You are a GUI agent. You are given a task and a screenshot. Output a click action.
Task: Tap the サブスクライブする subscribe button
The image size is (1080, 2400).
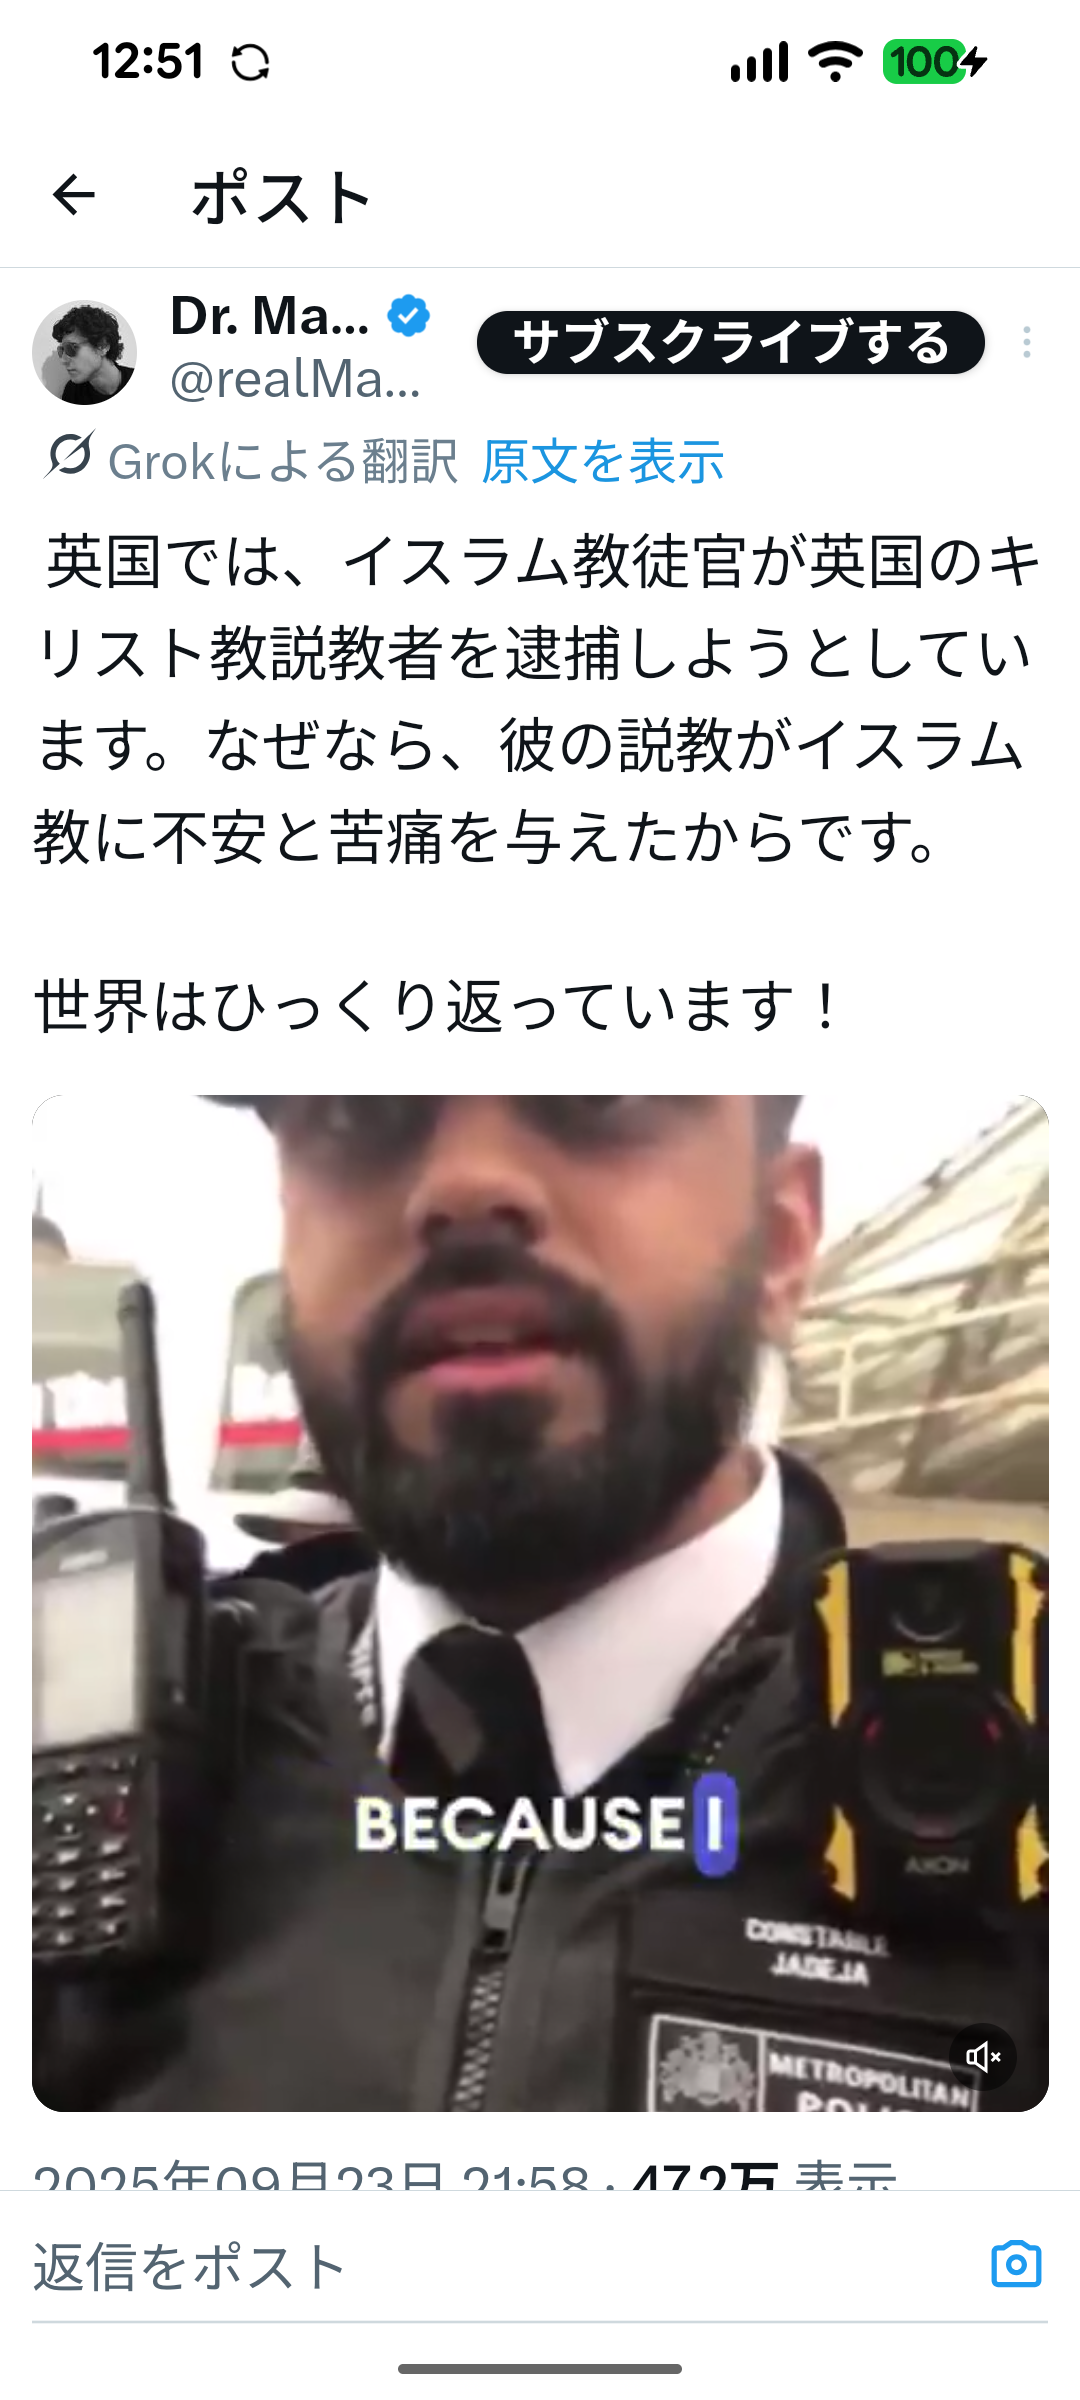tap(731, 343)
